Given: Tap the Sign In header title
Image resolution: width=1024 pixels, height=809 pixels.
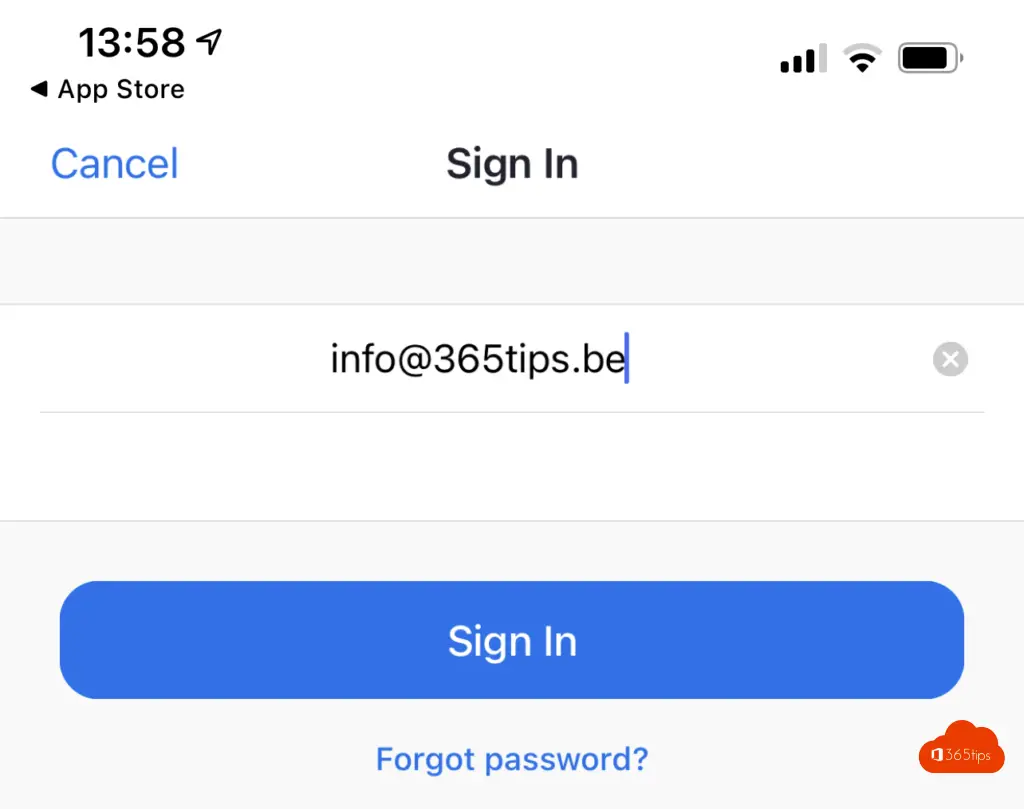Looking at the screenshot, I should (x=512, y=164).
